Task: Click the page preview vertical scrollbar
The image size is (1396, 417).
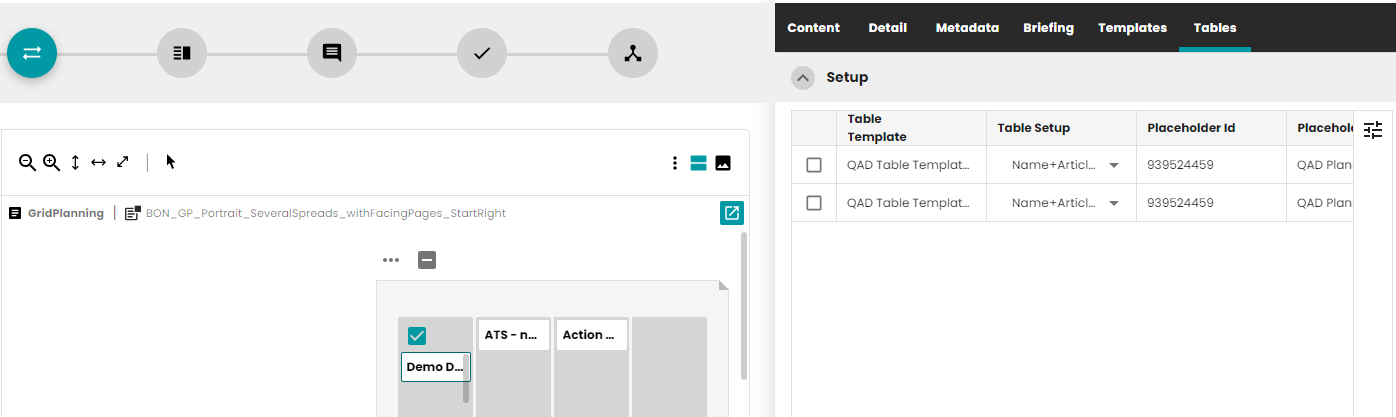Action: [x=743, y=305]
